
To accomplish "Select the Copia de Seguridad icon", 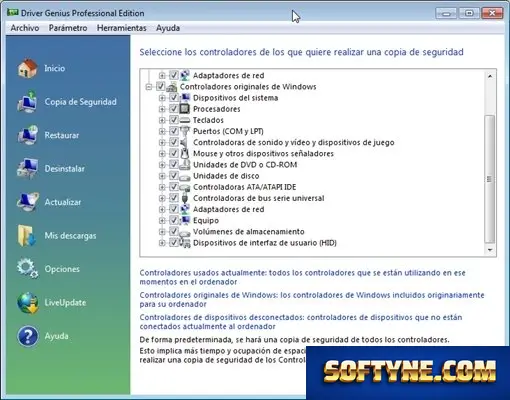I will point(27,102).
